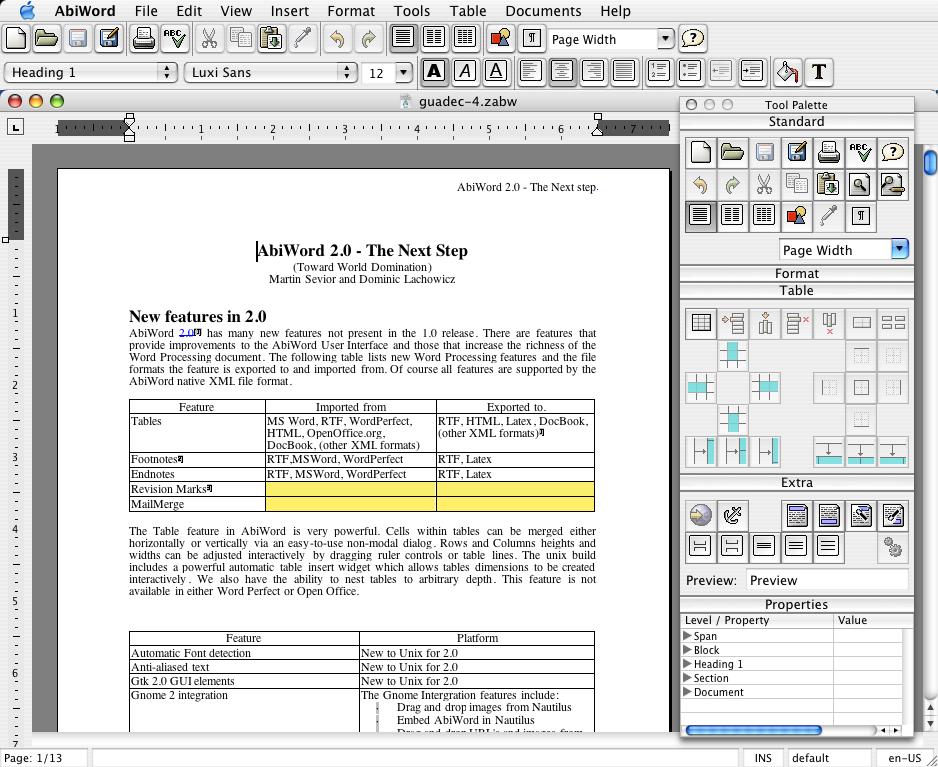Image resolution: width=938 pixels, height=767 pixels.
Task: Toggle paragraph marks display in main toolbar
Action: coord(533,39)
